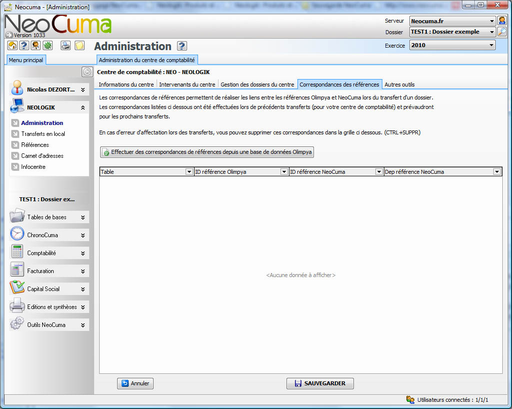Image resolution: width=512 pixels, height=409 pixels.
Task: Click Effectuer des correspondances depuis Olimpya button
Action: point(207,152)
